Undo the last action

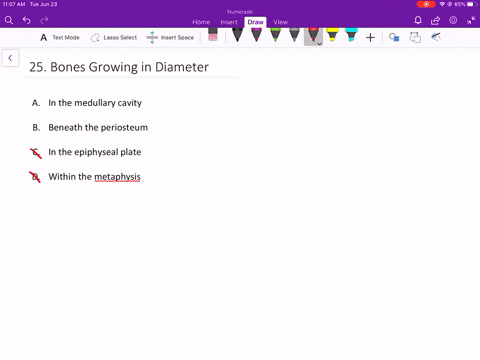27,21
